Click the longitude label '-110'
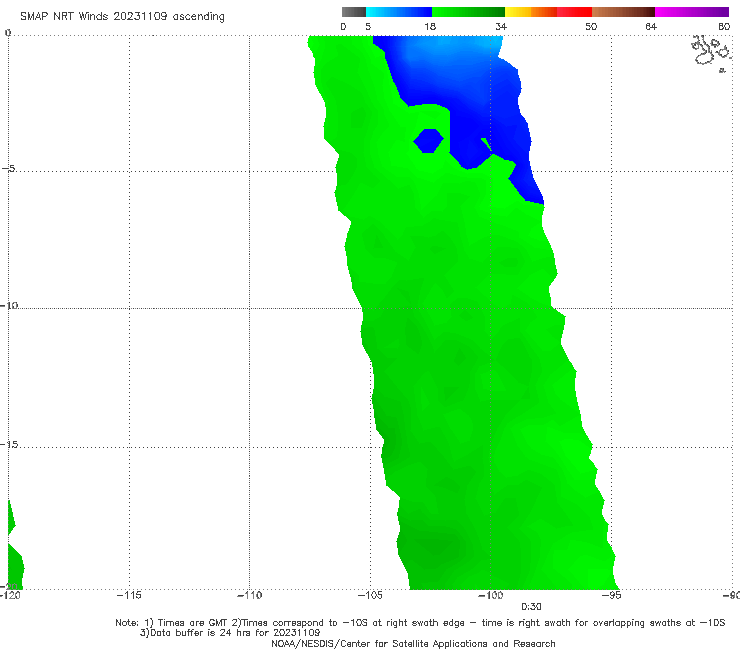Screen dimensions: 740x650 coord(249,595)
